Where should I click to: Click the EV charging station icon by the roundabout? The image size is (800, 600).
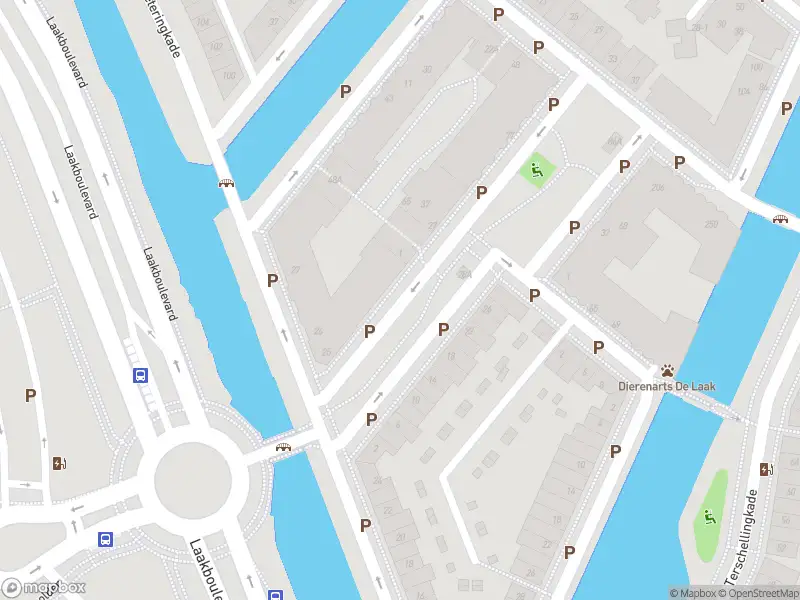[59, 463]
